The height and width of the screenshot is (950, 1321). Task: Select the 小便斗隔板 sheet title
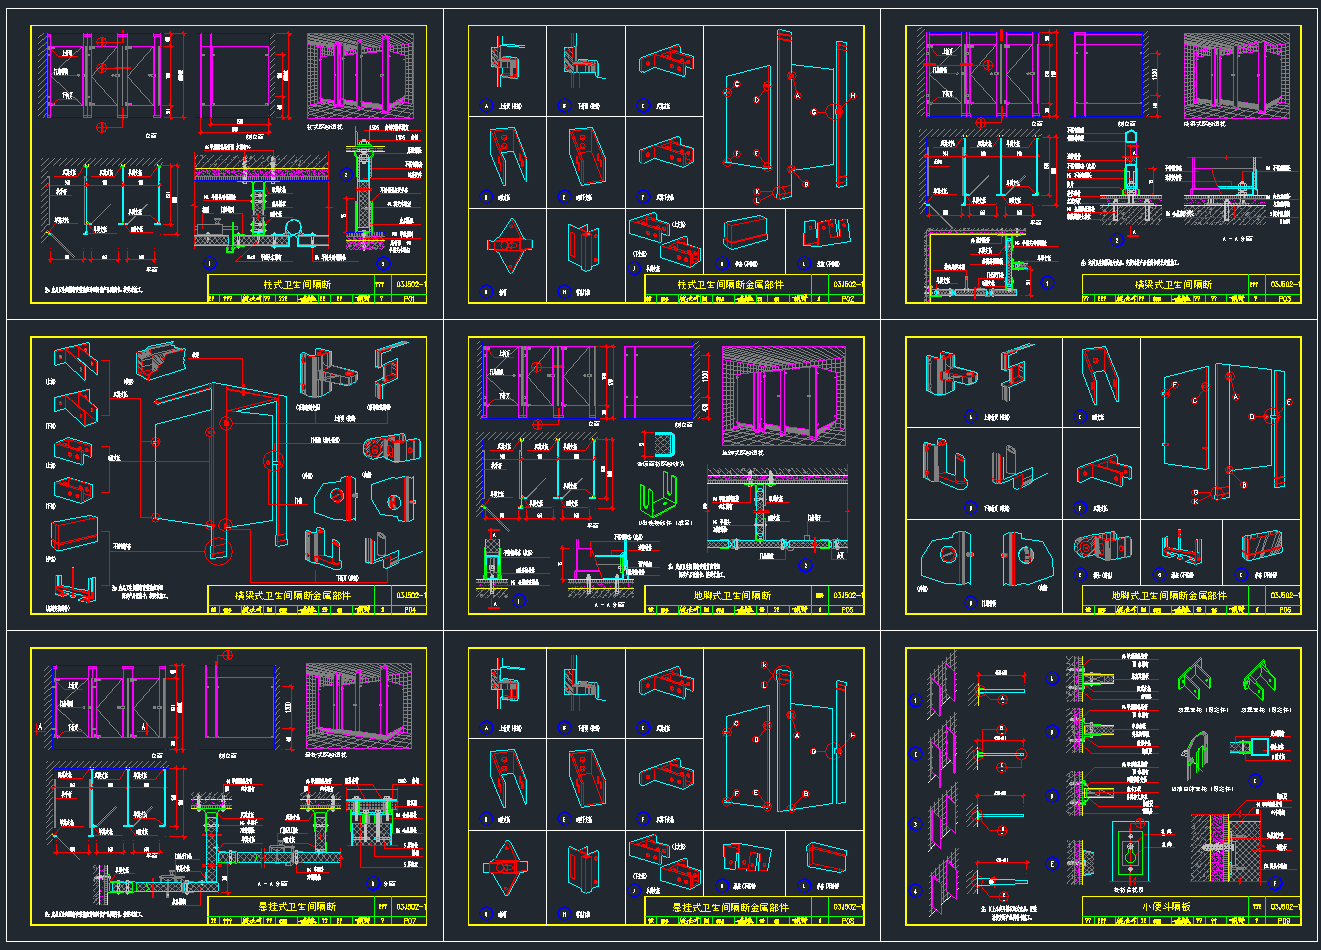(1166, 907)
